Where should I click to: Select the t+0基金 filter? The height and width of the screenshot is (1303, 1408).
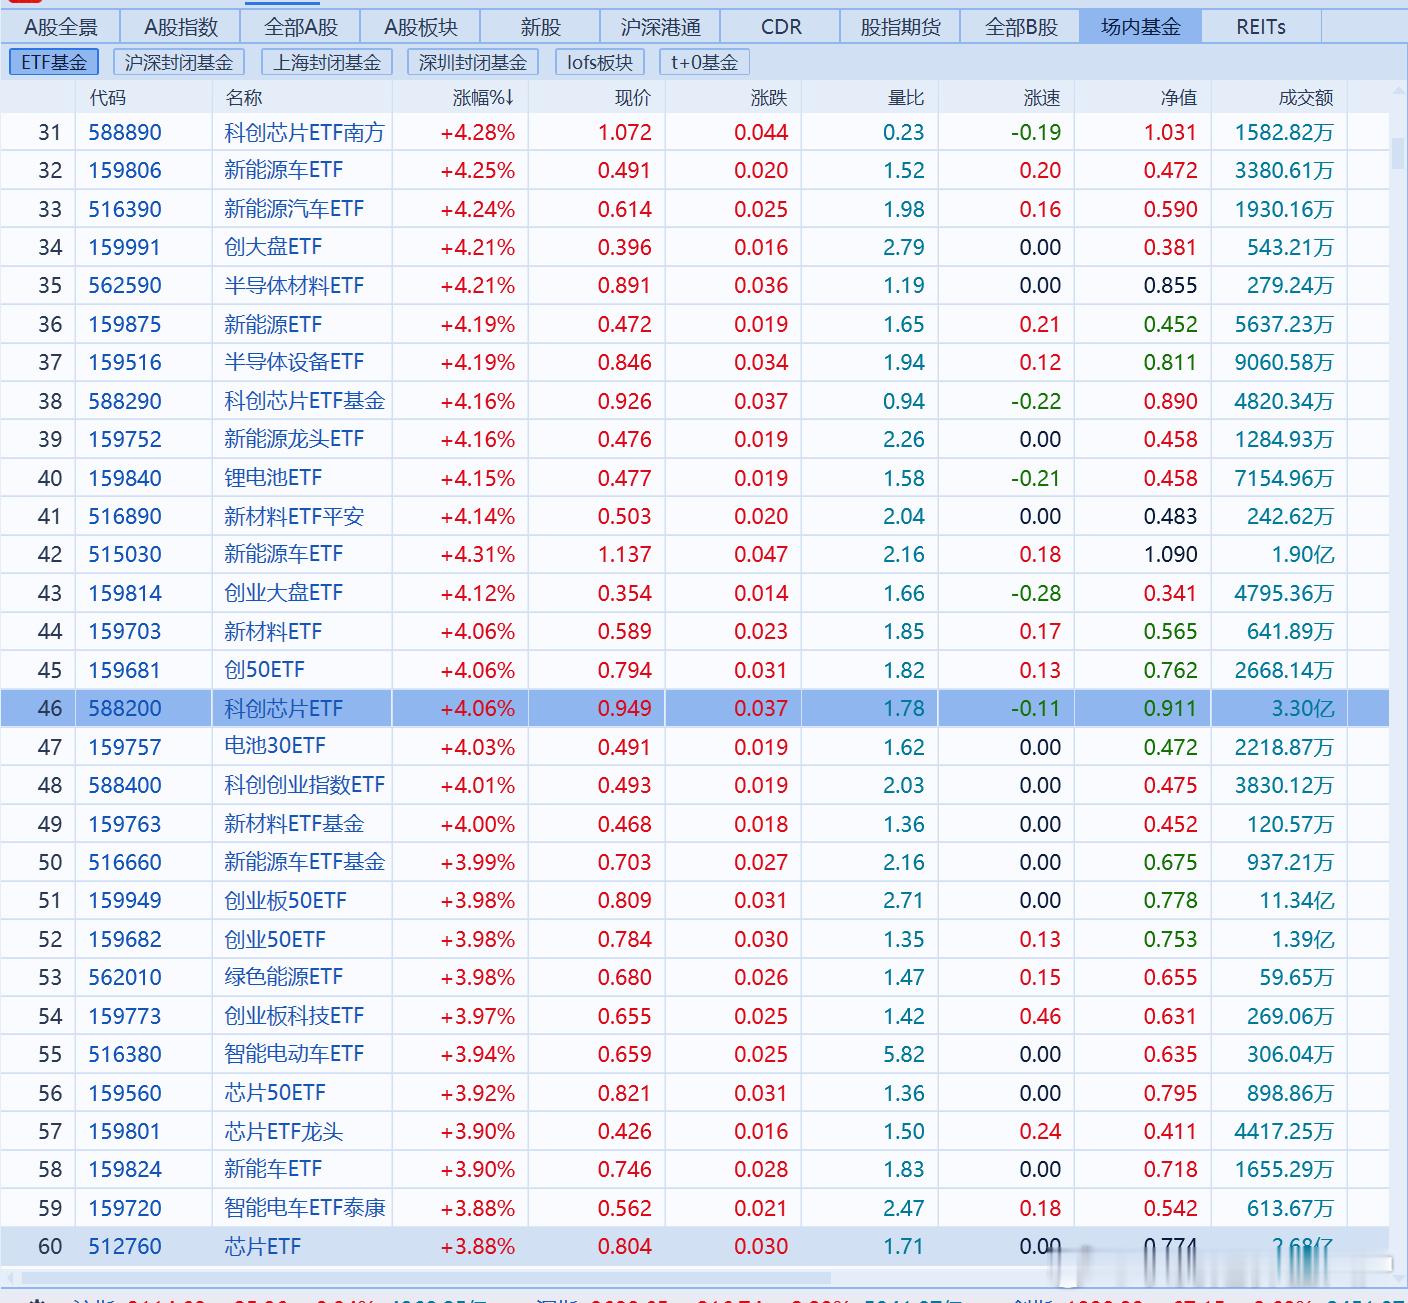[x=704, y=62]
